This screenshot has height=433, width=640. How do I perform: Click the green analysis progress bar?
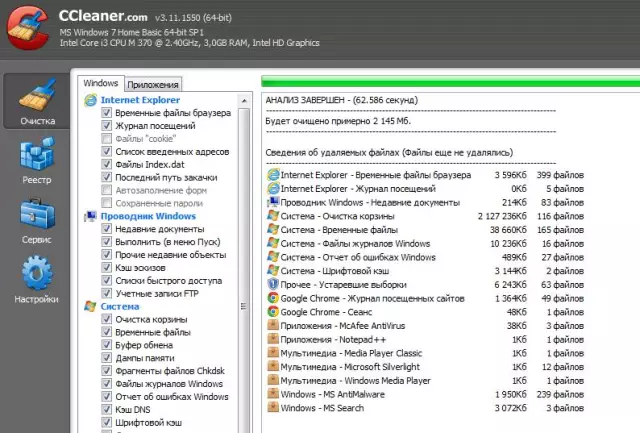451,81
